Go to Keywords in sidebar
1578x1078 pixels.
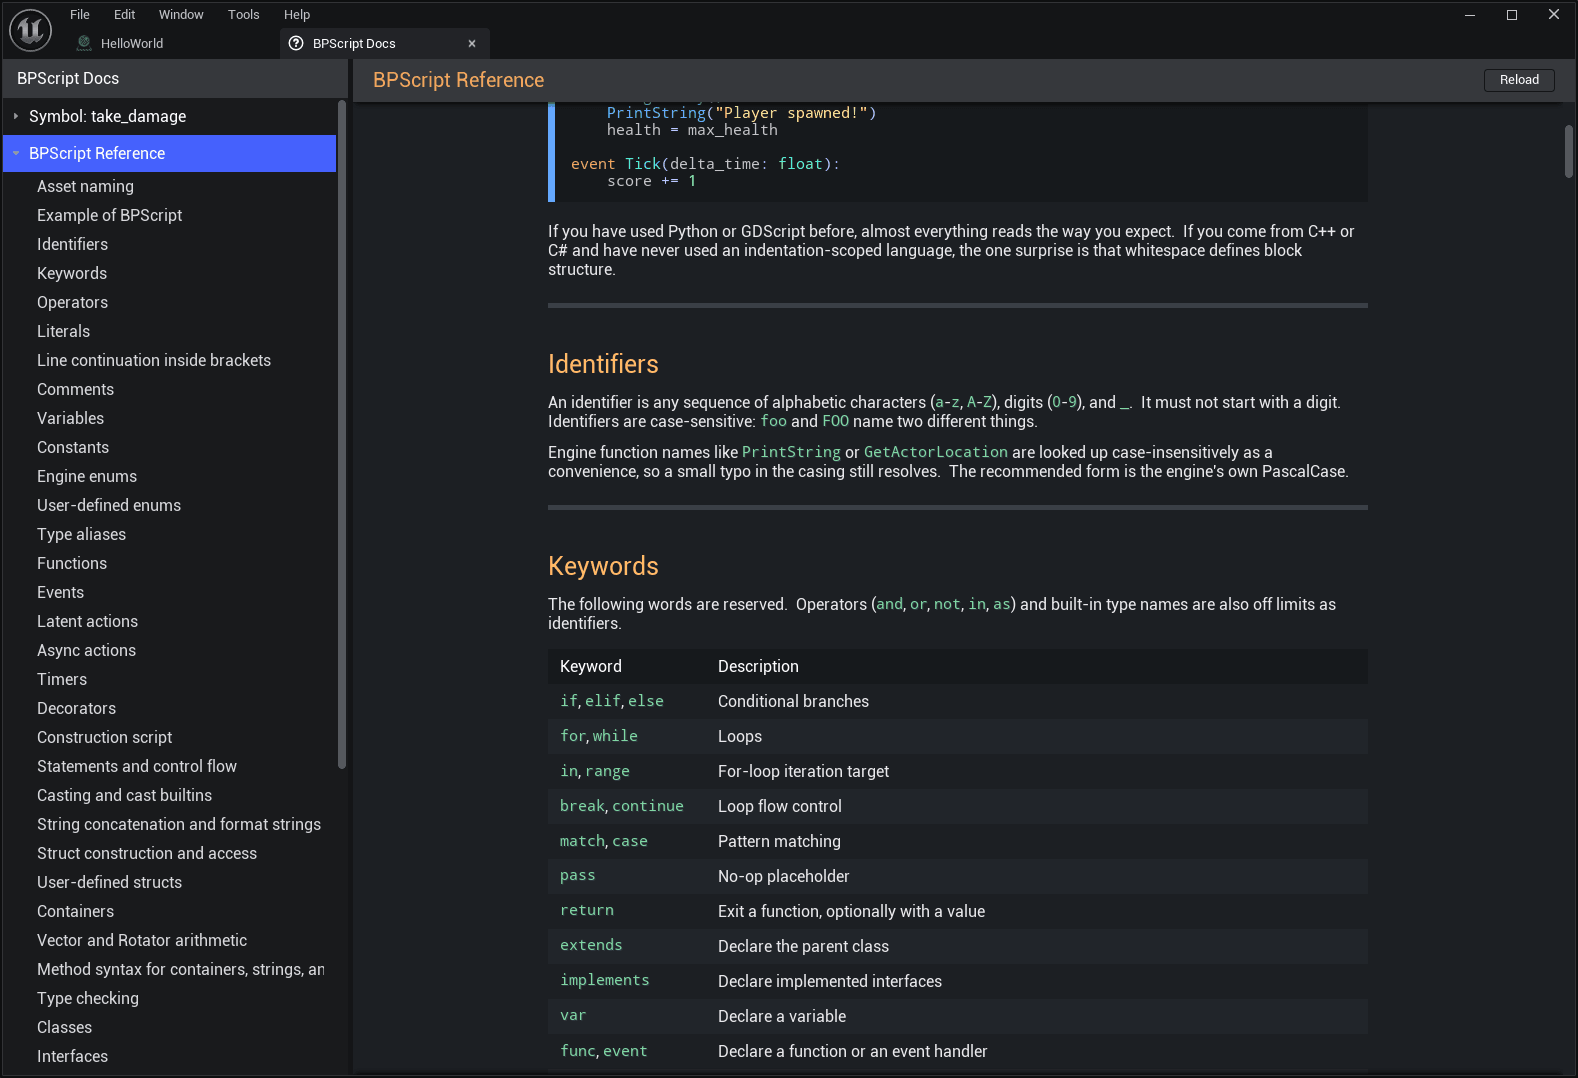(72, 273)
